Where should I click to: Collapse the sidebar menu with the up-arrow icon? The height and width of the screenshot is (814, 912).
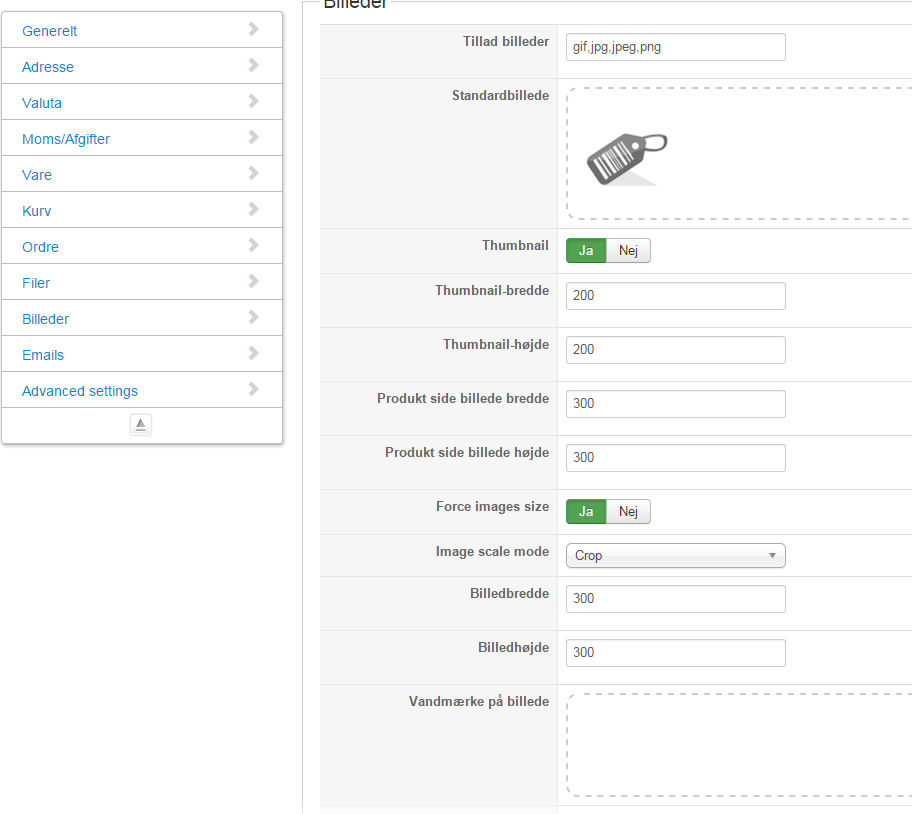pyautogui.click(x=141, y=425)
